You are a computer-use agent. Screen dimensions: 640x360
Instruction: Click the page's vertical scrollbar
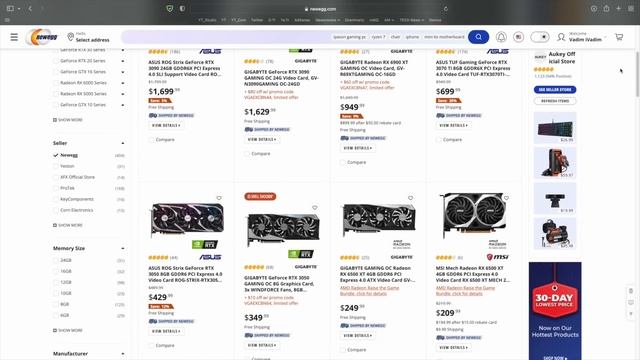point(637,73)
